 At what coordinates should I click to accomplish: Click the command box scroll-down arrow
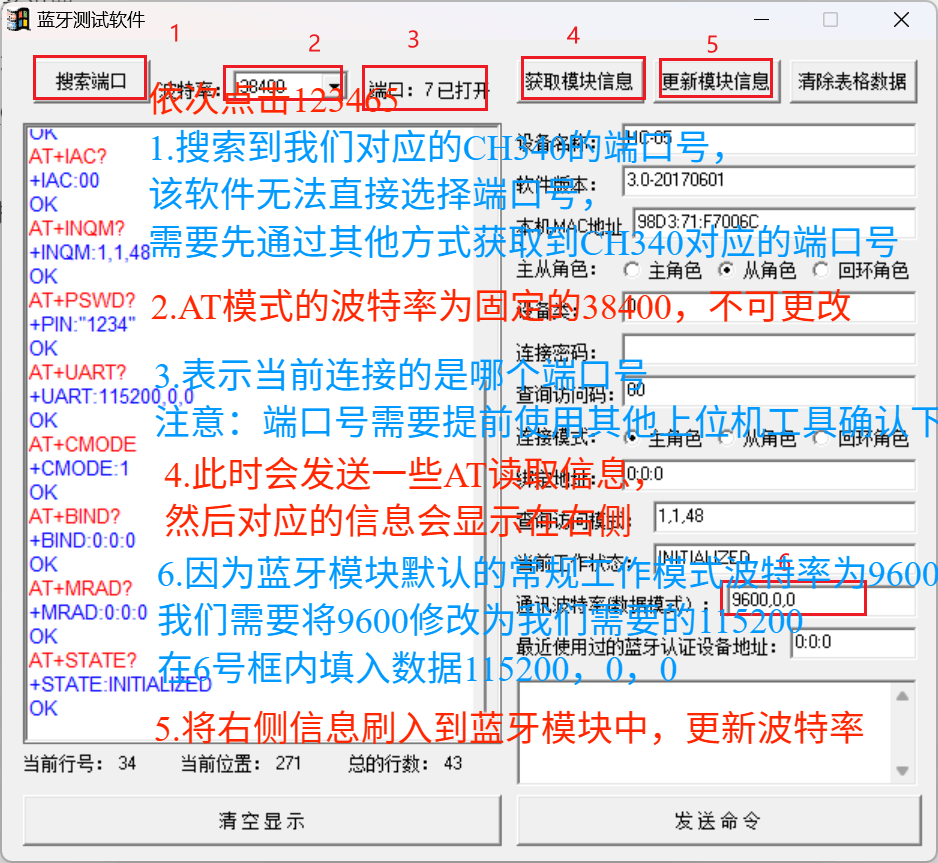(903, 770)
